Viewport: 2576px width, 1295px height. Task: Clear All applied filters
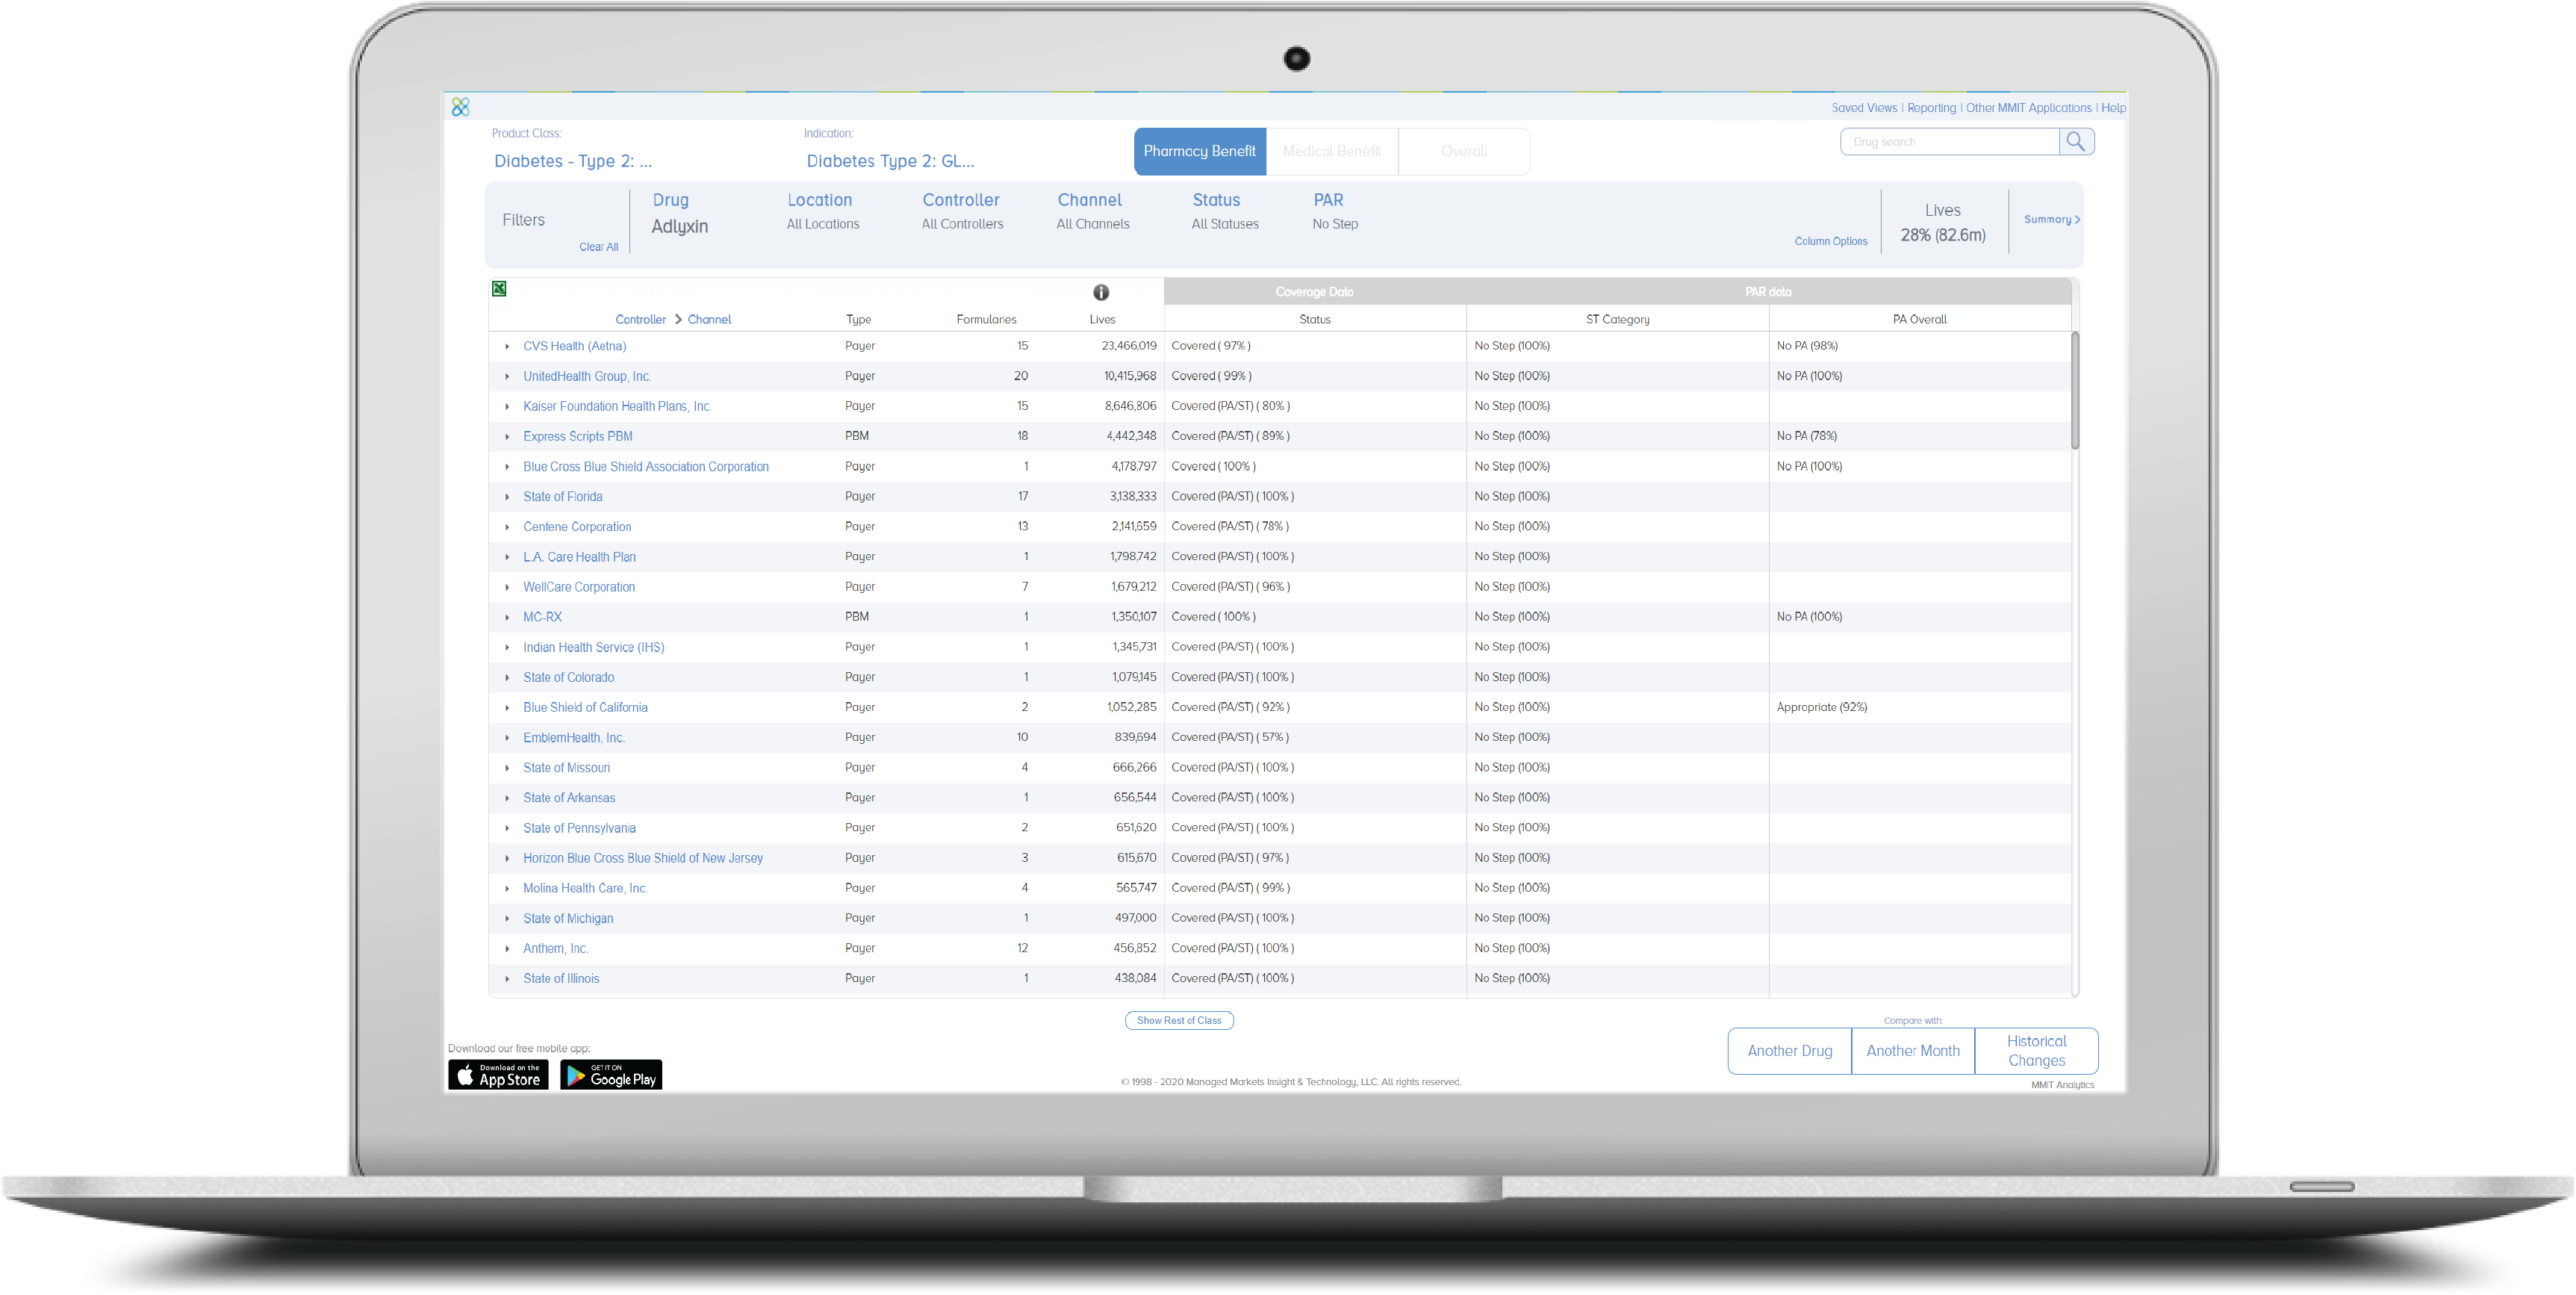[599, 246]
